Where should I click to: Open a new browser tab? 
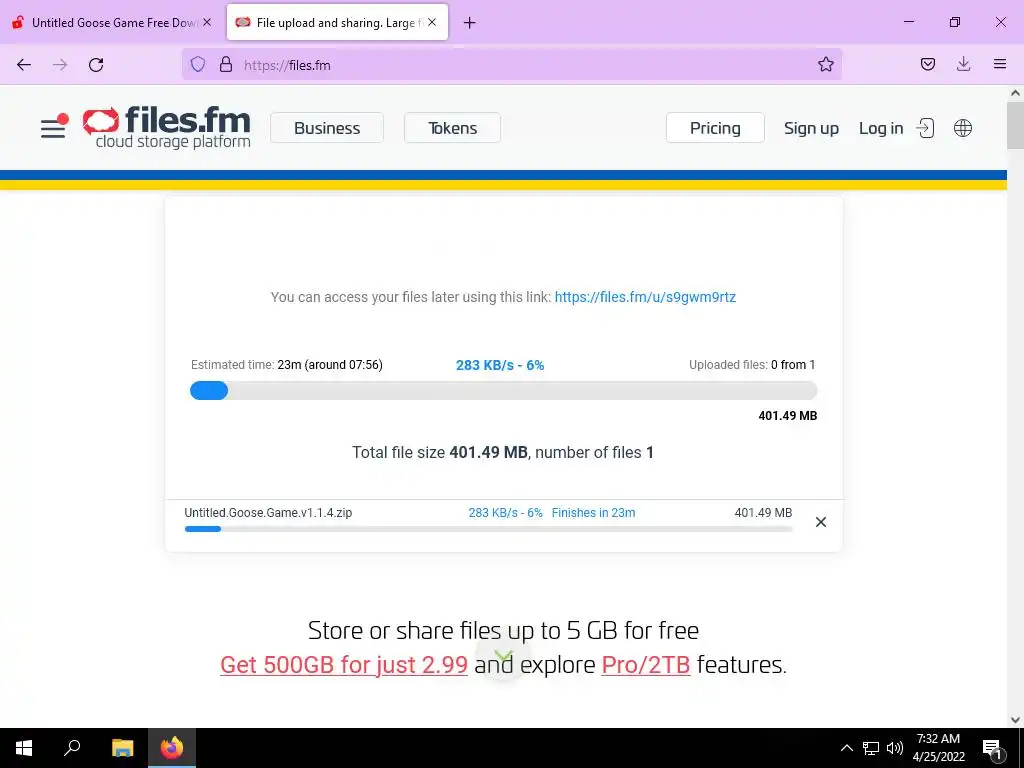[470, 23]
